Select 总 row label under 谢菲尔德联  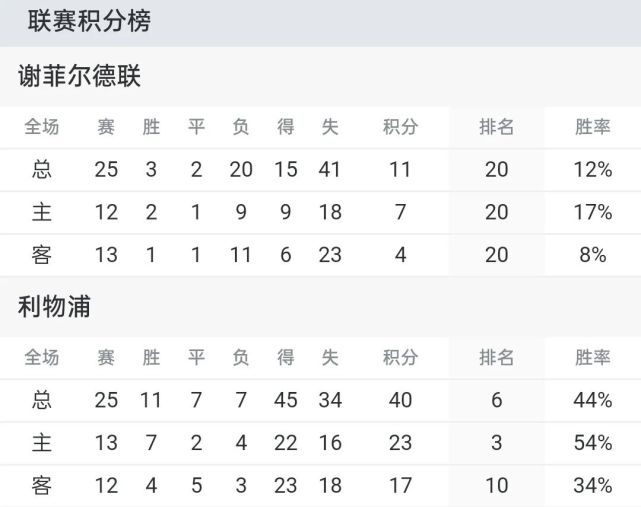point(42,170)
